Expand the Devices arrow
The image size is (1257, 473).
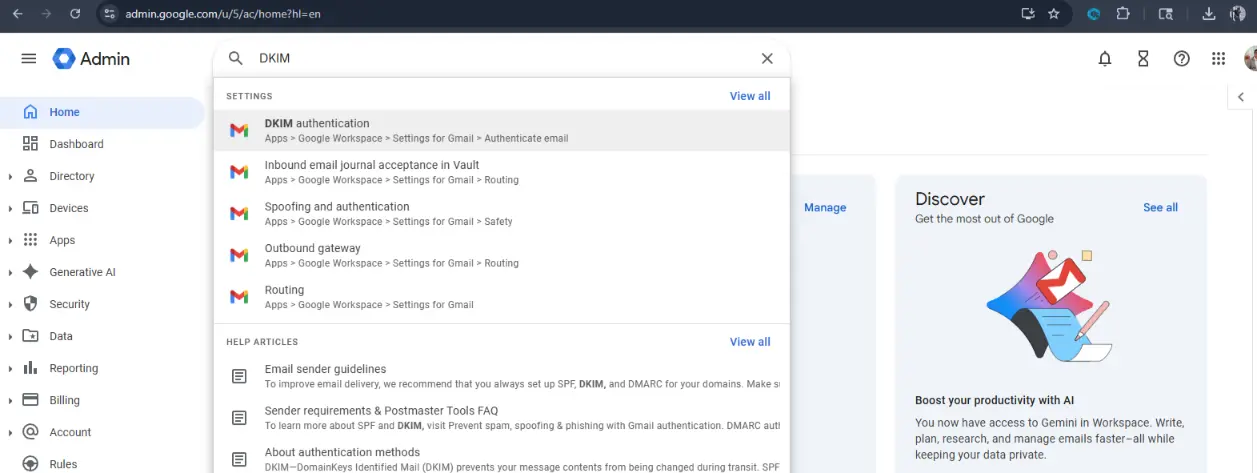point(10,209)
